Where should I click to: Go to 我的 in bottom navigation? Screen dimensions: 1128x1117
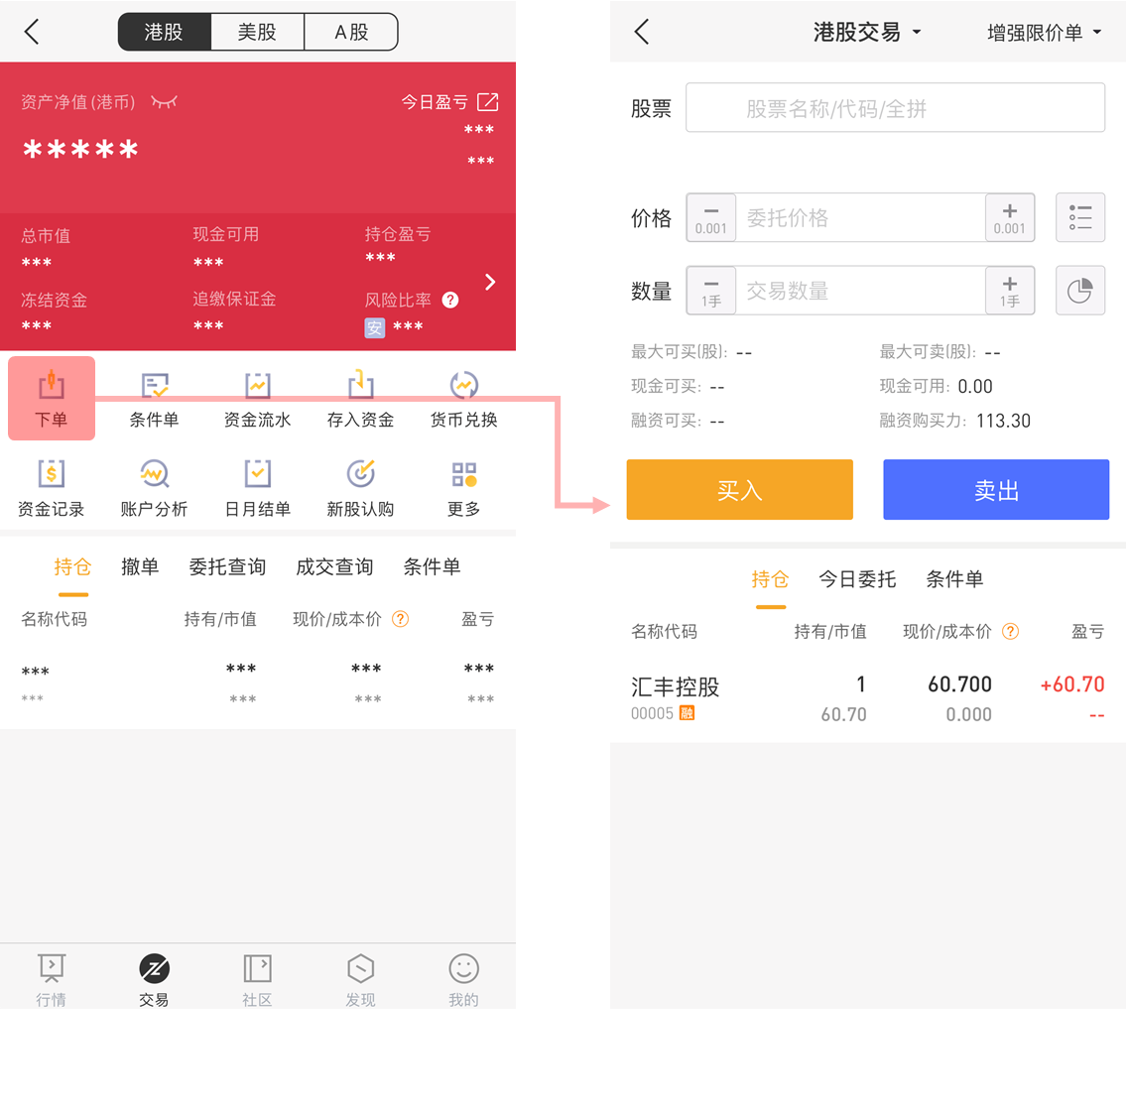click(x=463, y=980)
